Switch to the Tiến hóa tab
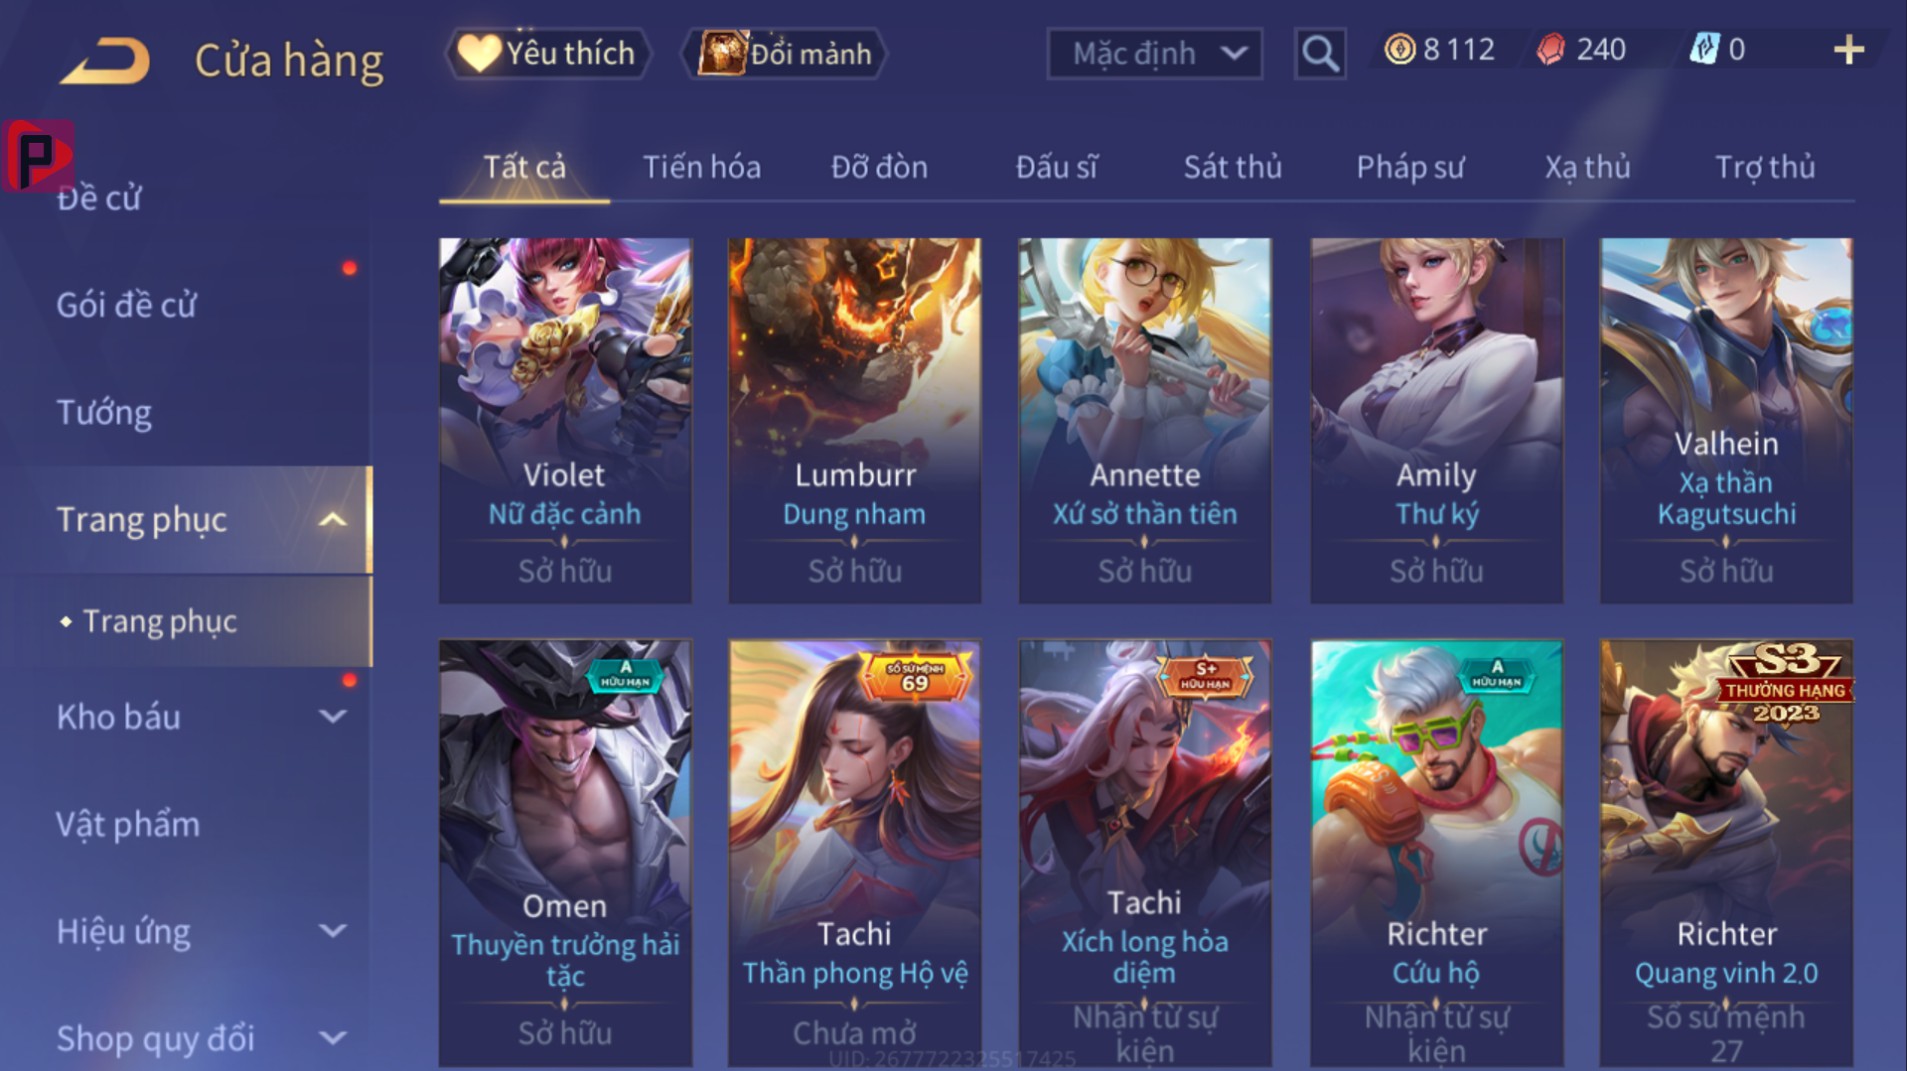Viewport: 1907px width, 1071px height. 701,167
